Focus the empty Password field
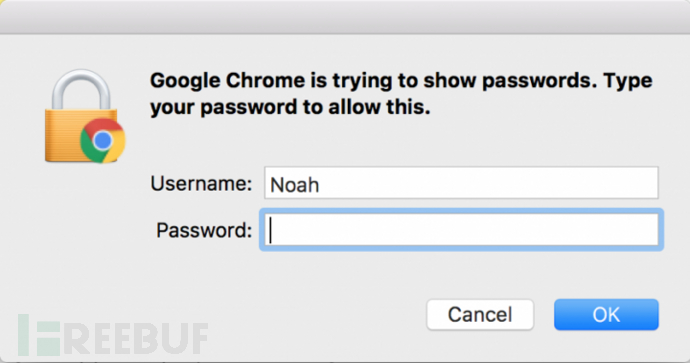 [x=461, y=230]
